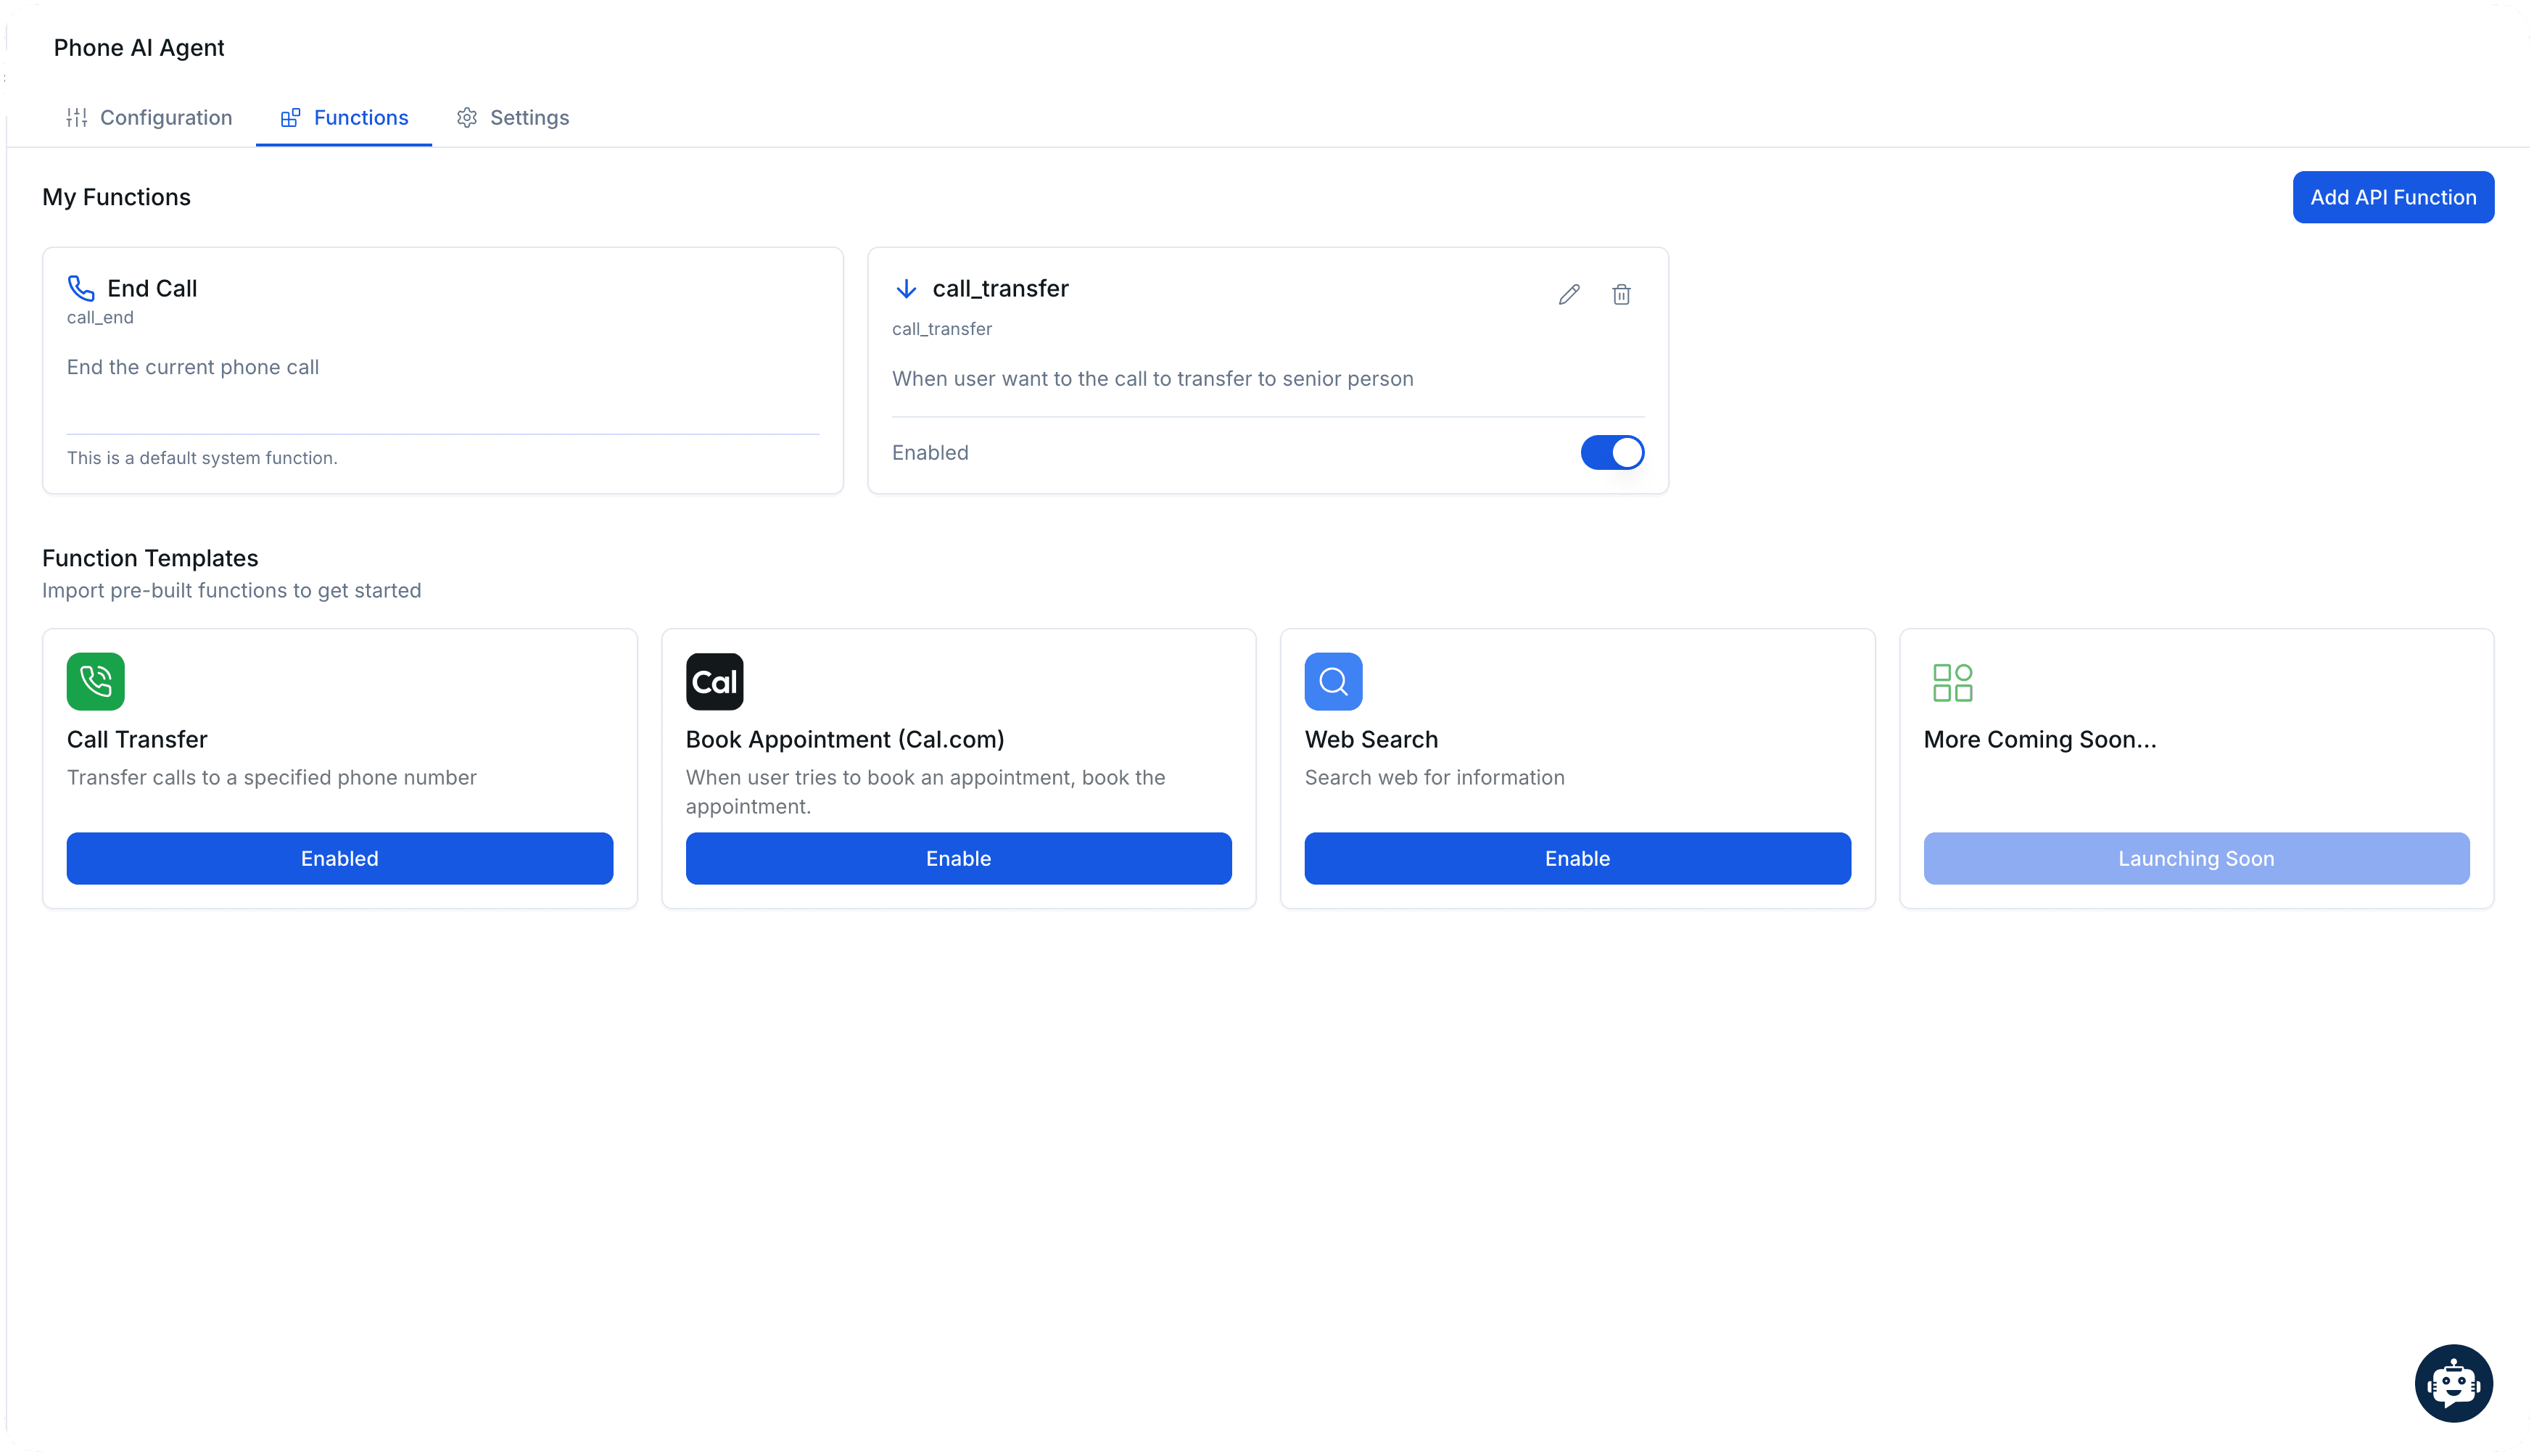Image resolution: width=2534 pixels, height=1456 pixels.
Task: Click the green Call Transfer phone icon
Action: [95, 681]
